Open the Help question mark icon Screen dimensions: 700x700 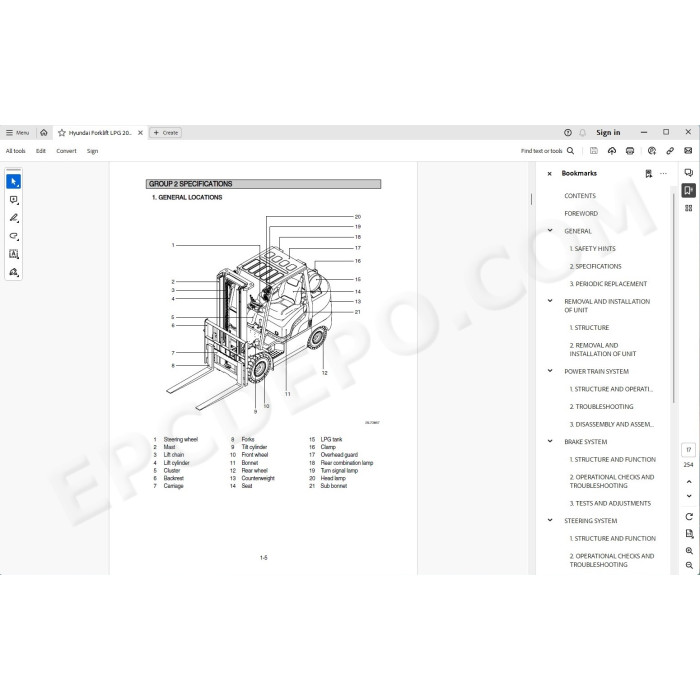[568, 133]
